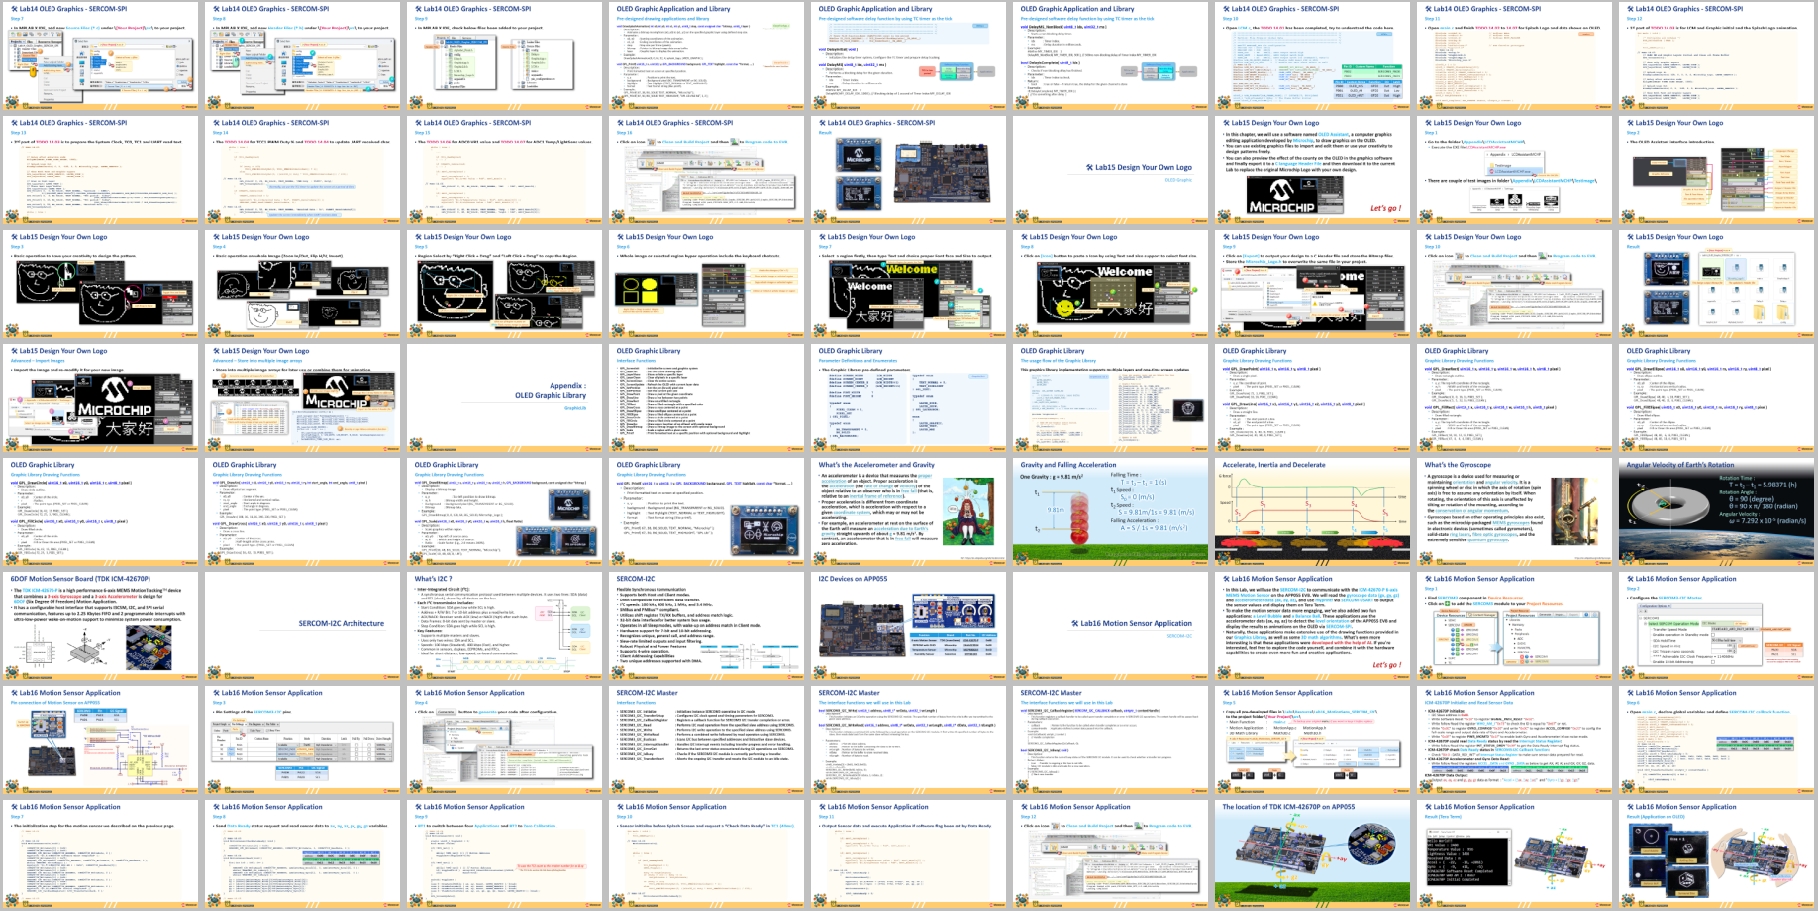Select the Lab16 Motion Sensor Application title slide

[1111, 626]
